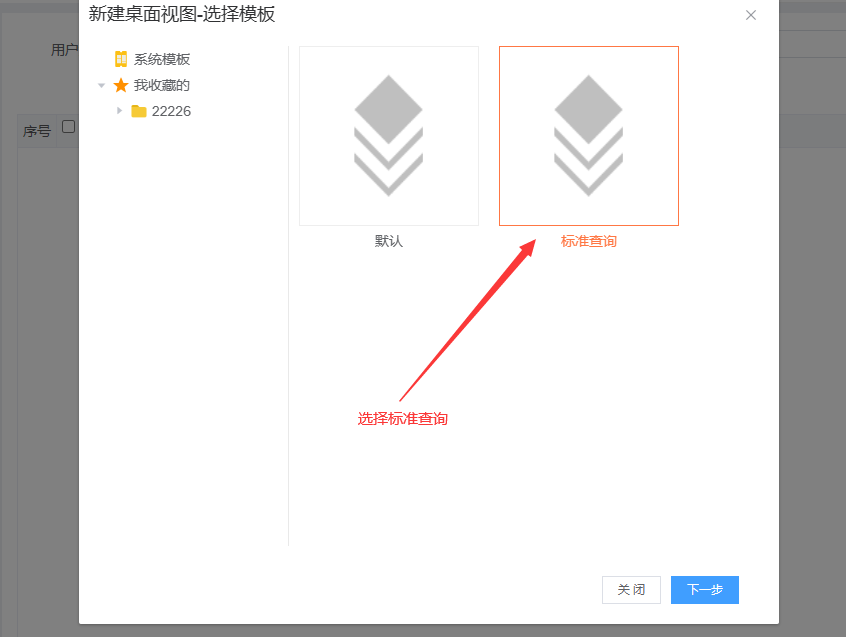Viewport: 846px width, 637px height.
Task: Collapse the 我收藏的 tree node arrow
Action: click(102, 86)
